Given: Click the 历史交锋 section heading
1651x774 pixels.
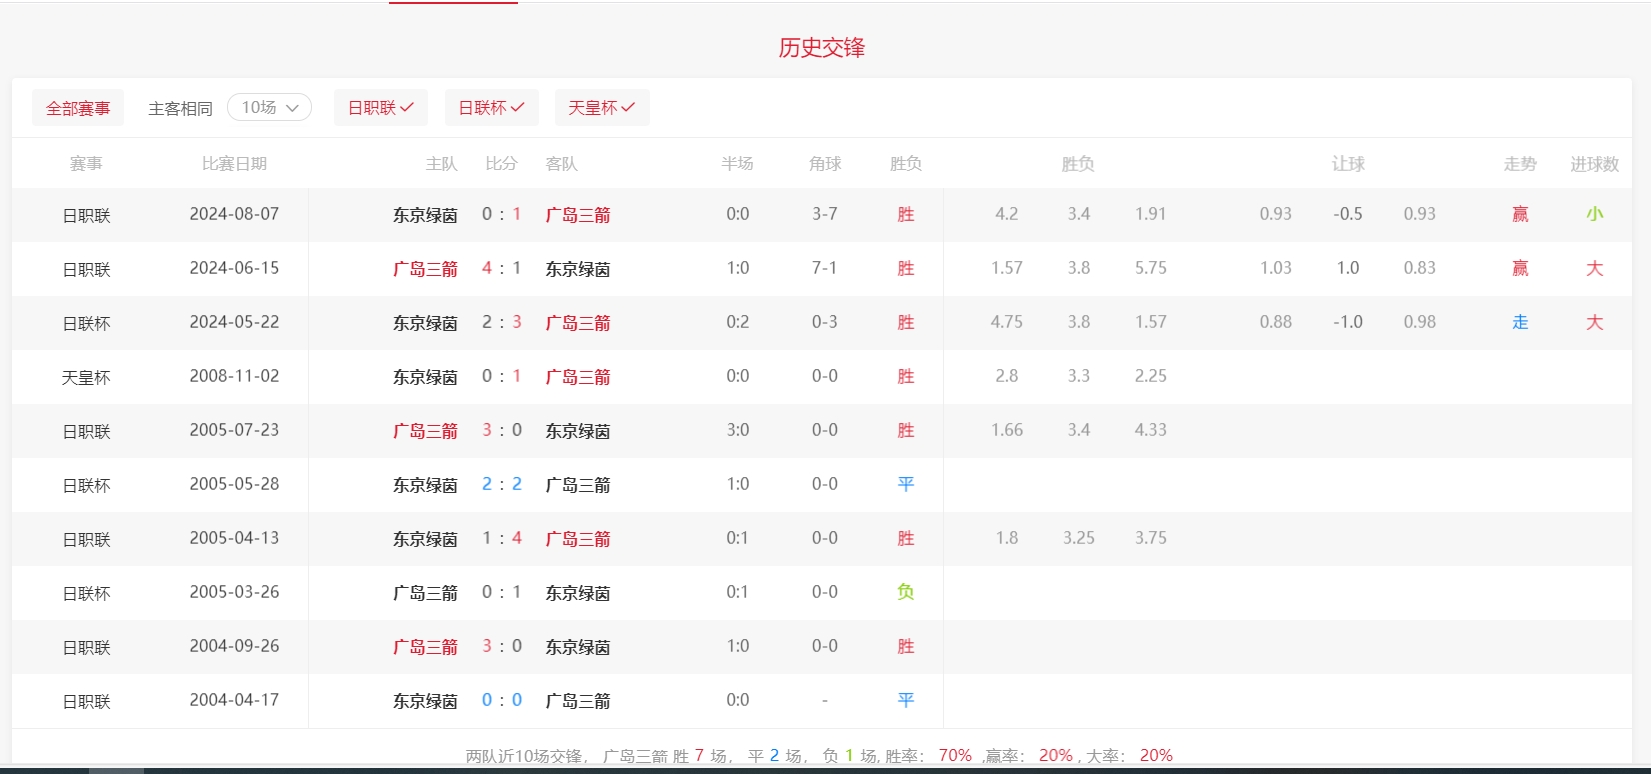Looking at the screenshot, I should (822, 47).
